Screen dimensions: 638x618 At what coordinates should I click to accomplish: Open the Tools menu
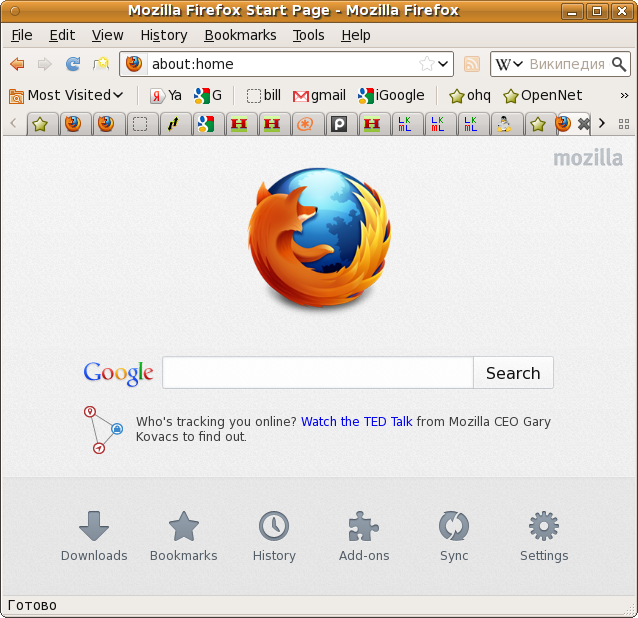[308, 35]
